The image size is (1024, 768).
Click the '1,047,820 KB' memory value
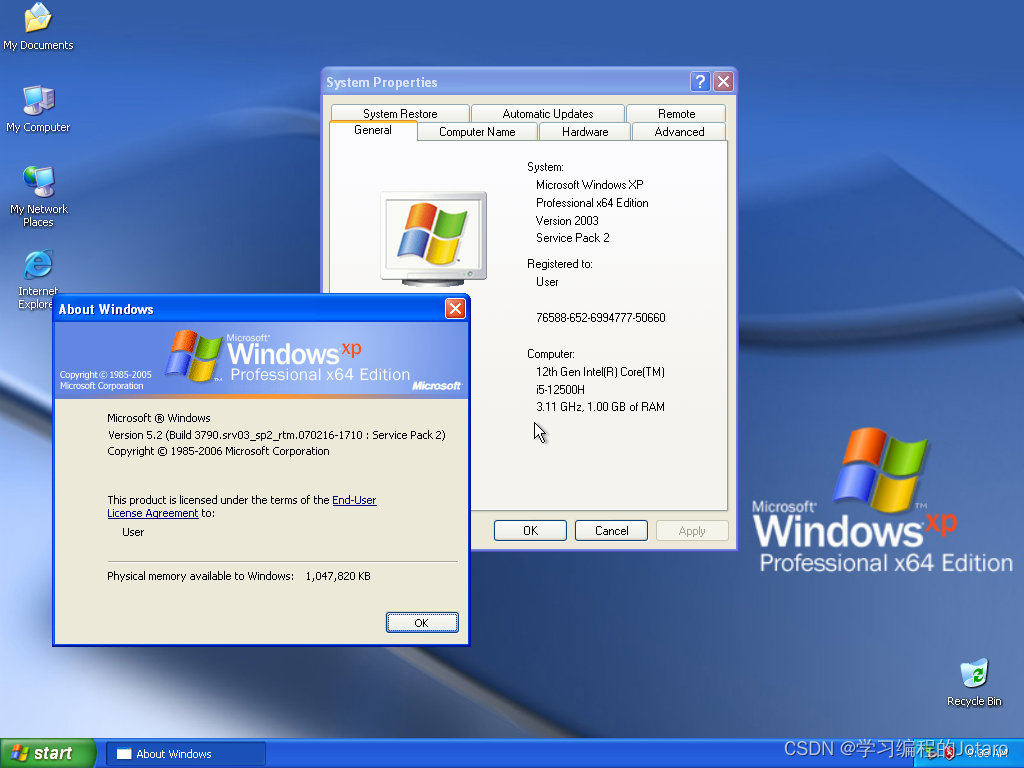[338, 576]
